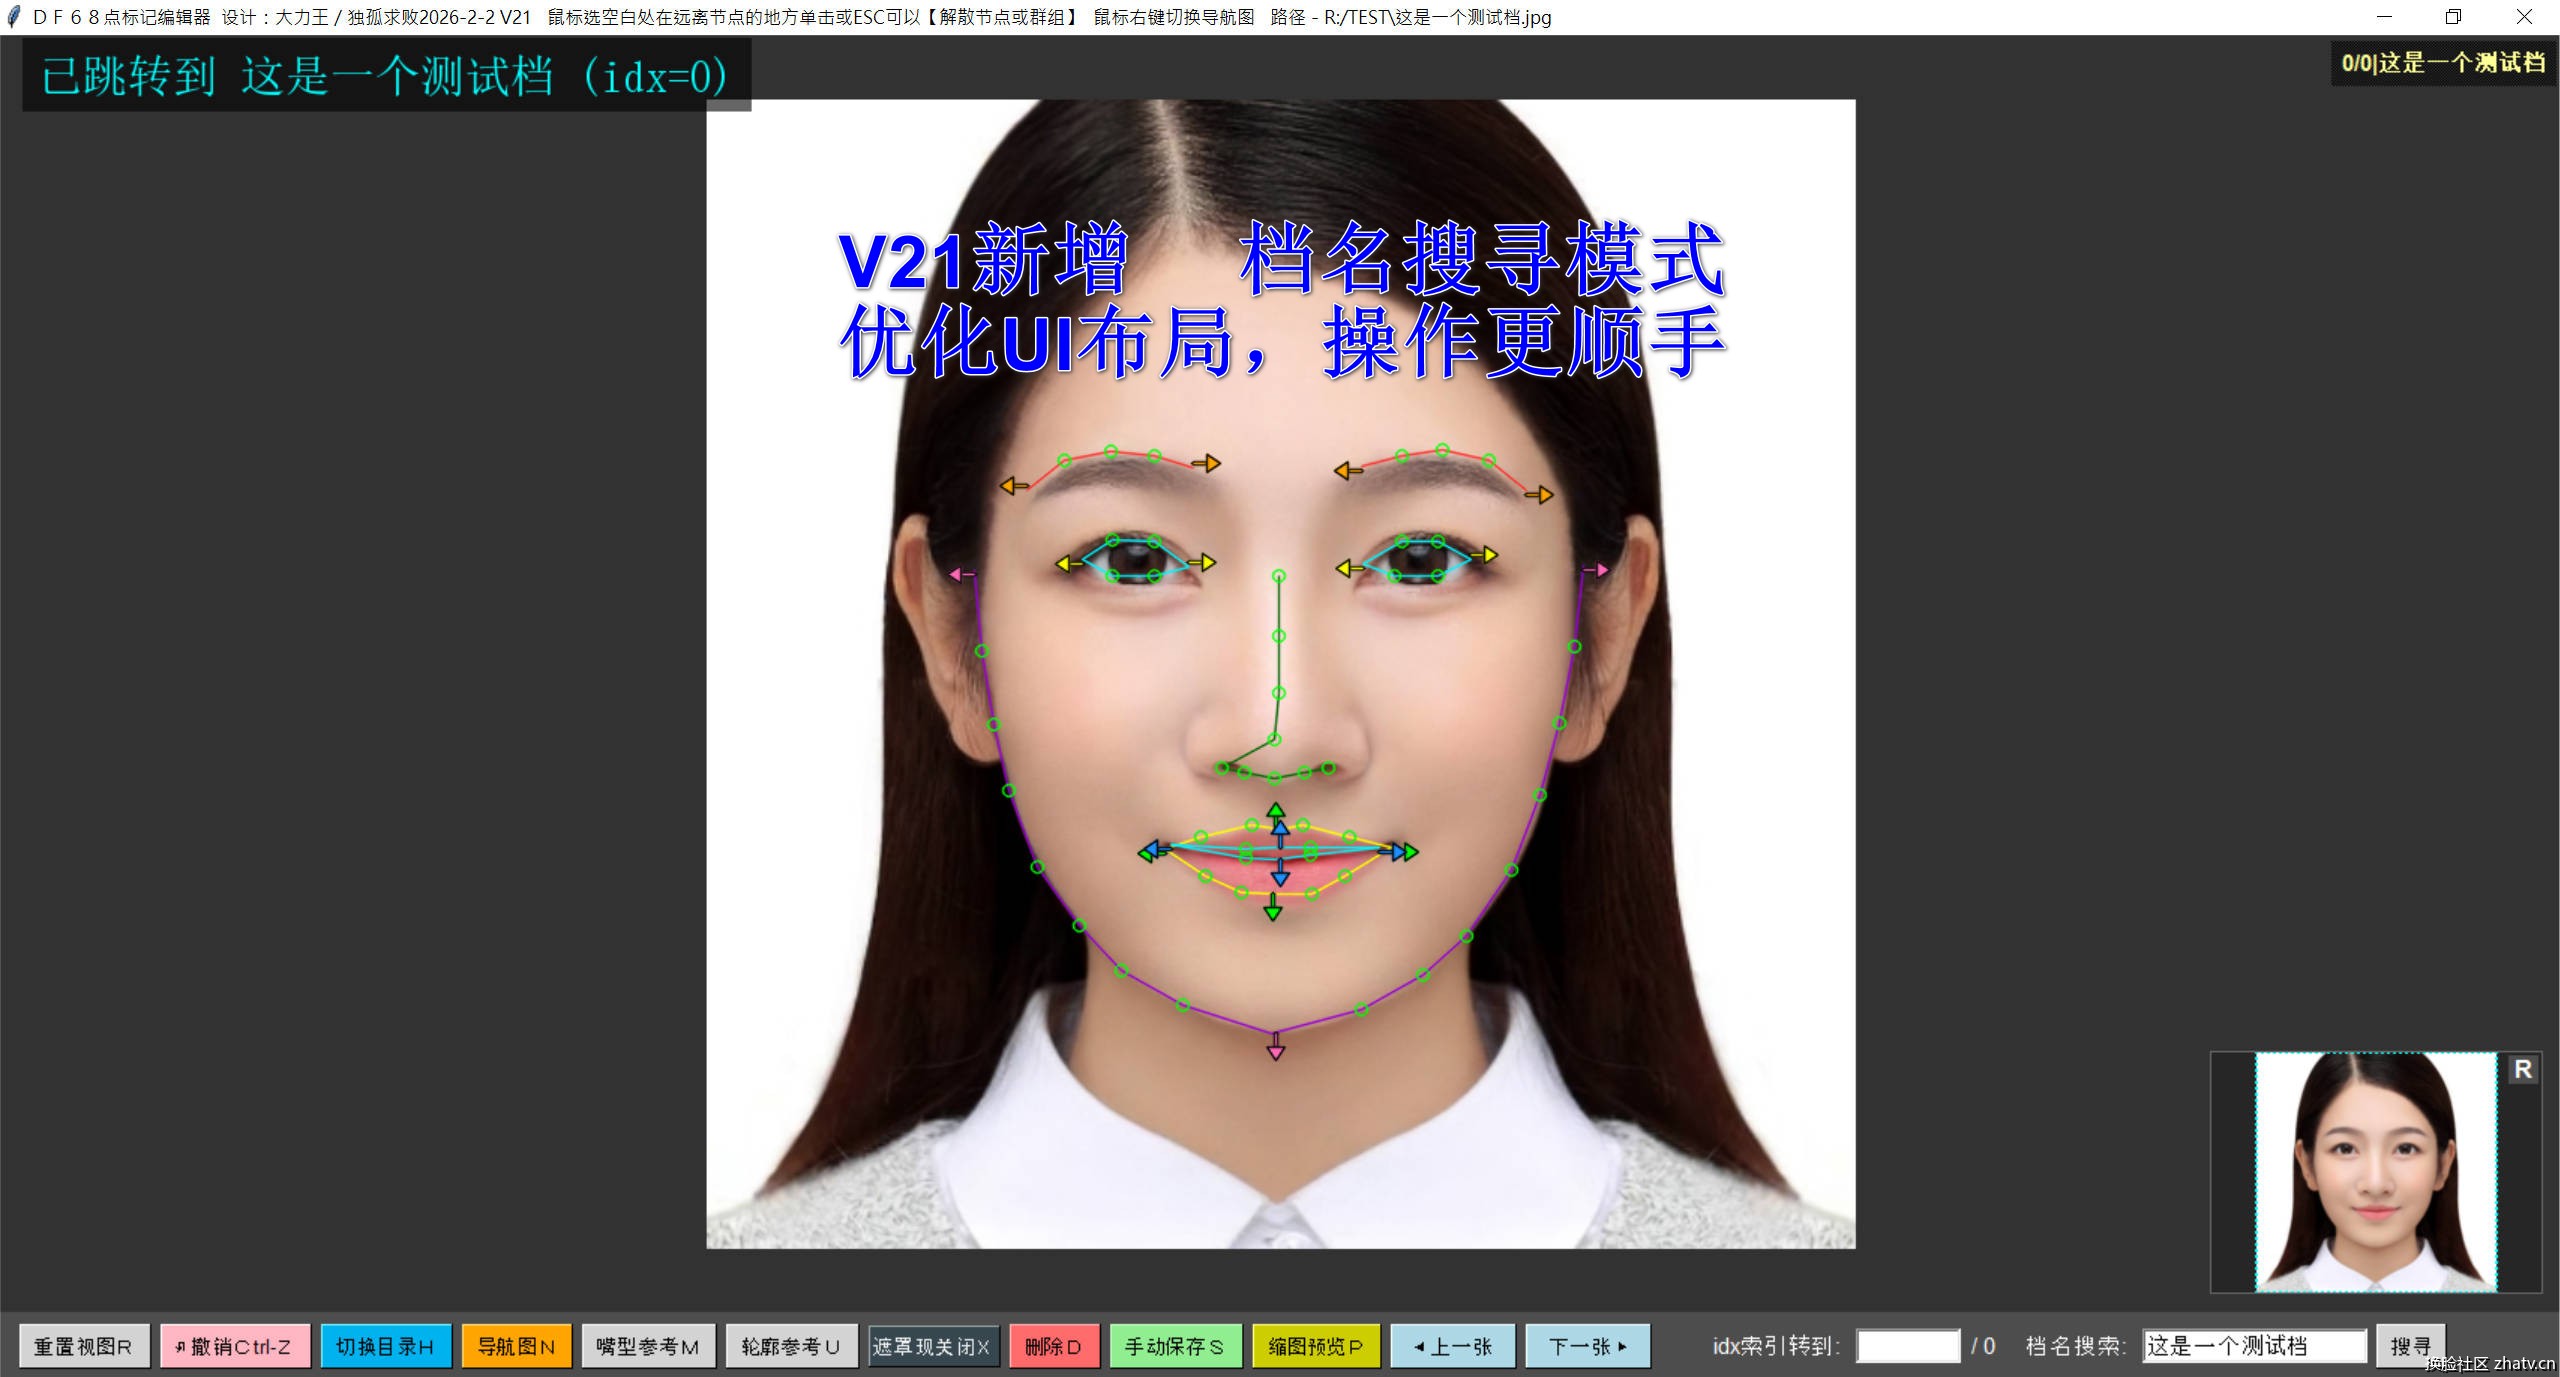Click the R icon on navigator panel
The width and height of the screenshot is (2560, 1377).
coord(2522,1069)
